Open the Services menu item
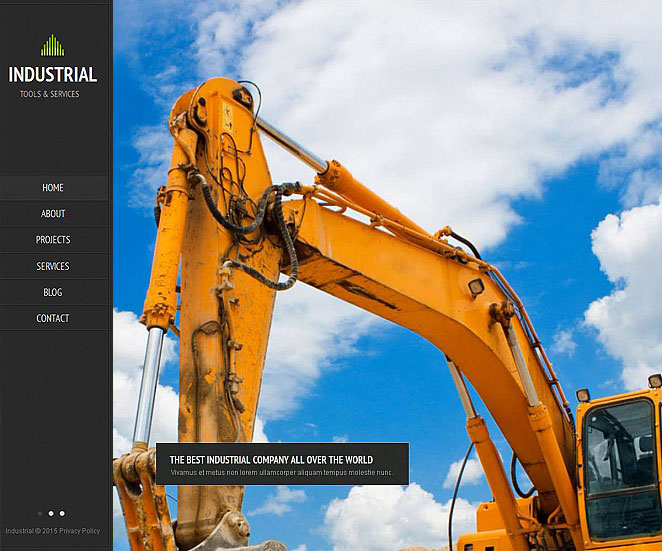Viewport: 662px width, 551px height. coord(53,267)
